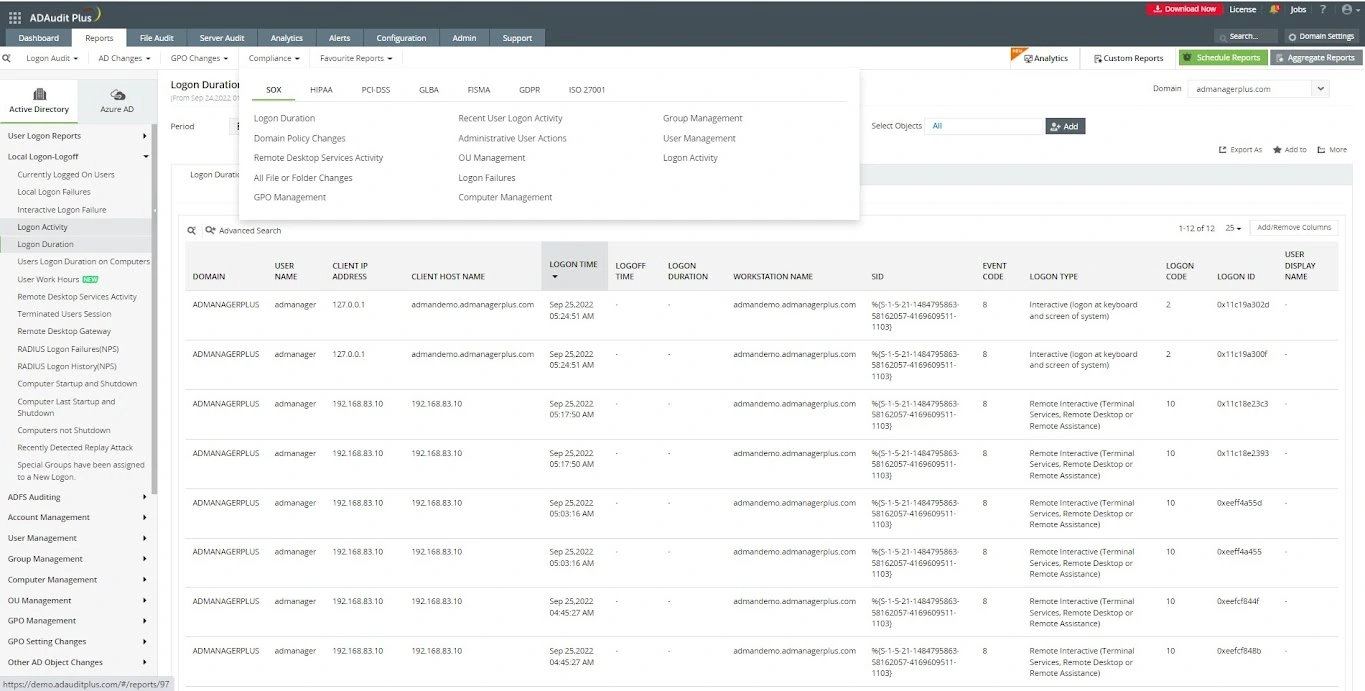Open Advanced Search in the table
Image resolution: width=1365 pixels, height=691 pixels.
[243, 230]
